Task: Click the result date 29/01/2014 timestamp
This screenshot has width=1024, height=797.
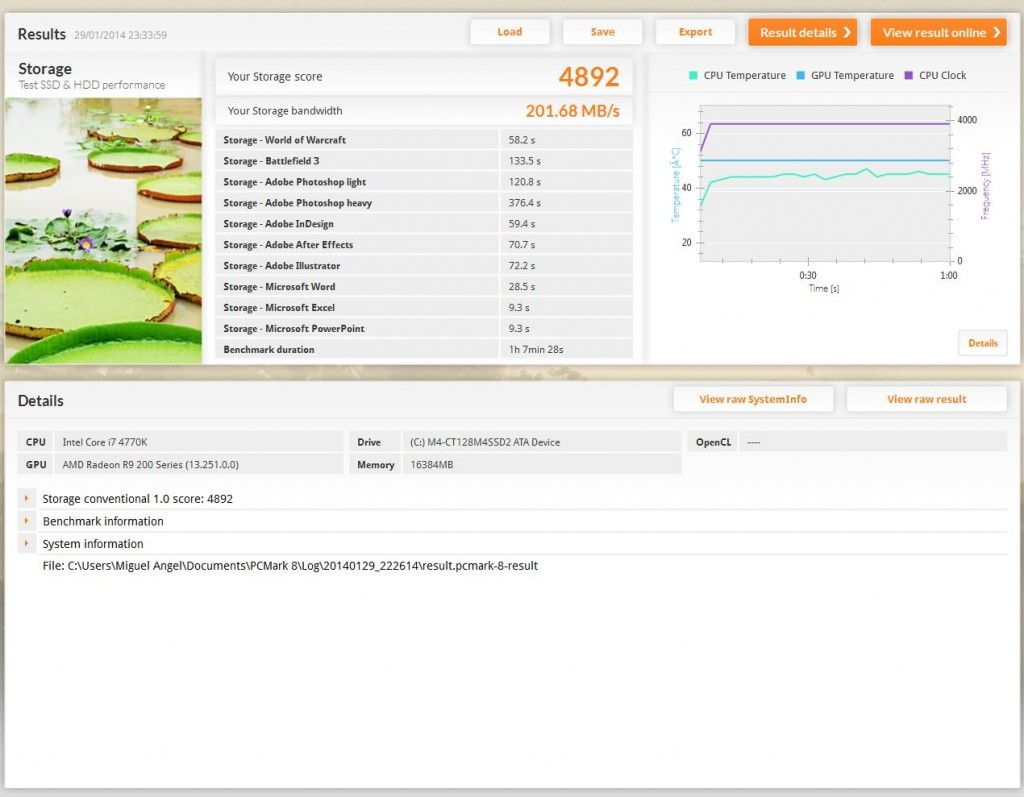Action: [120, 35]
